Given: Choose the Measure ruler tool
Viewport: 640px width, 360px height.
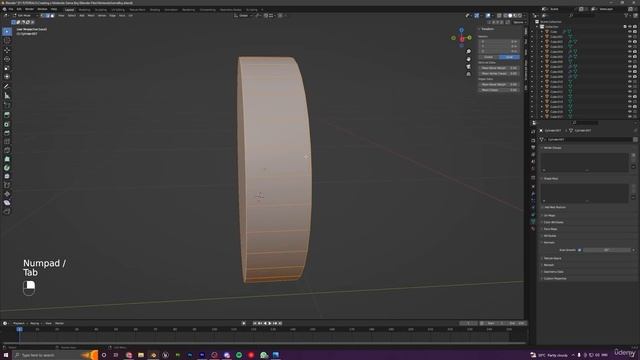Looking at the screenshot, I should (7, 96).
